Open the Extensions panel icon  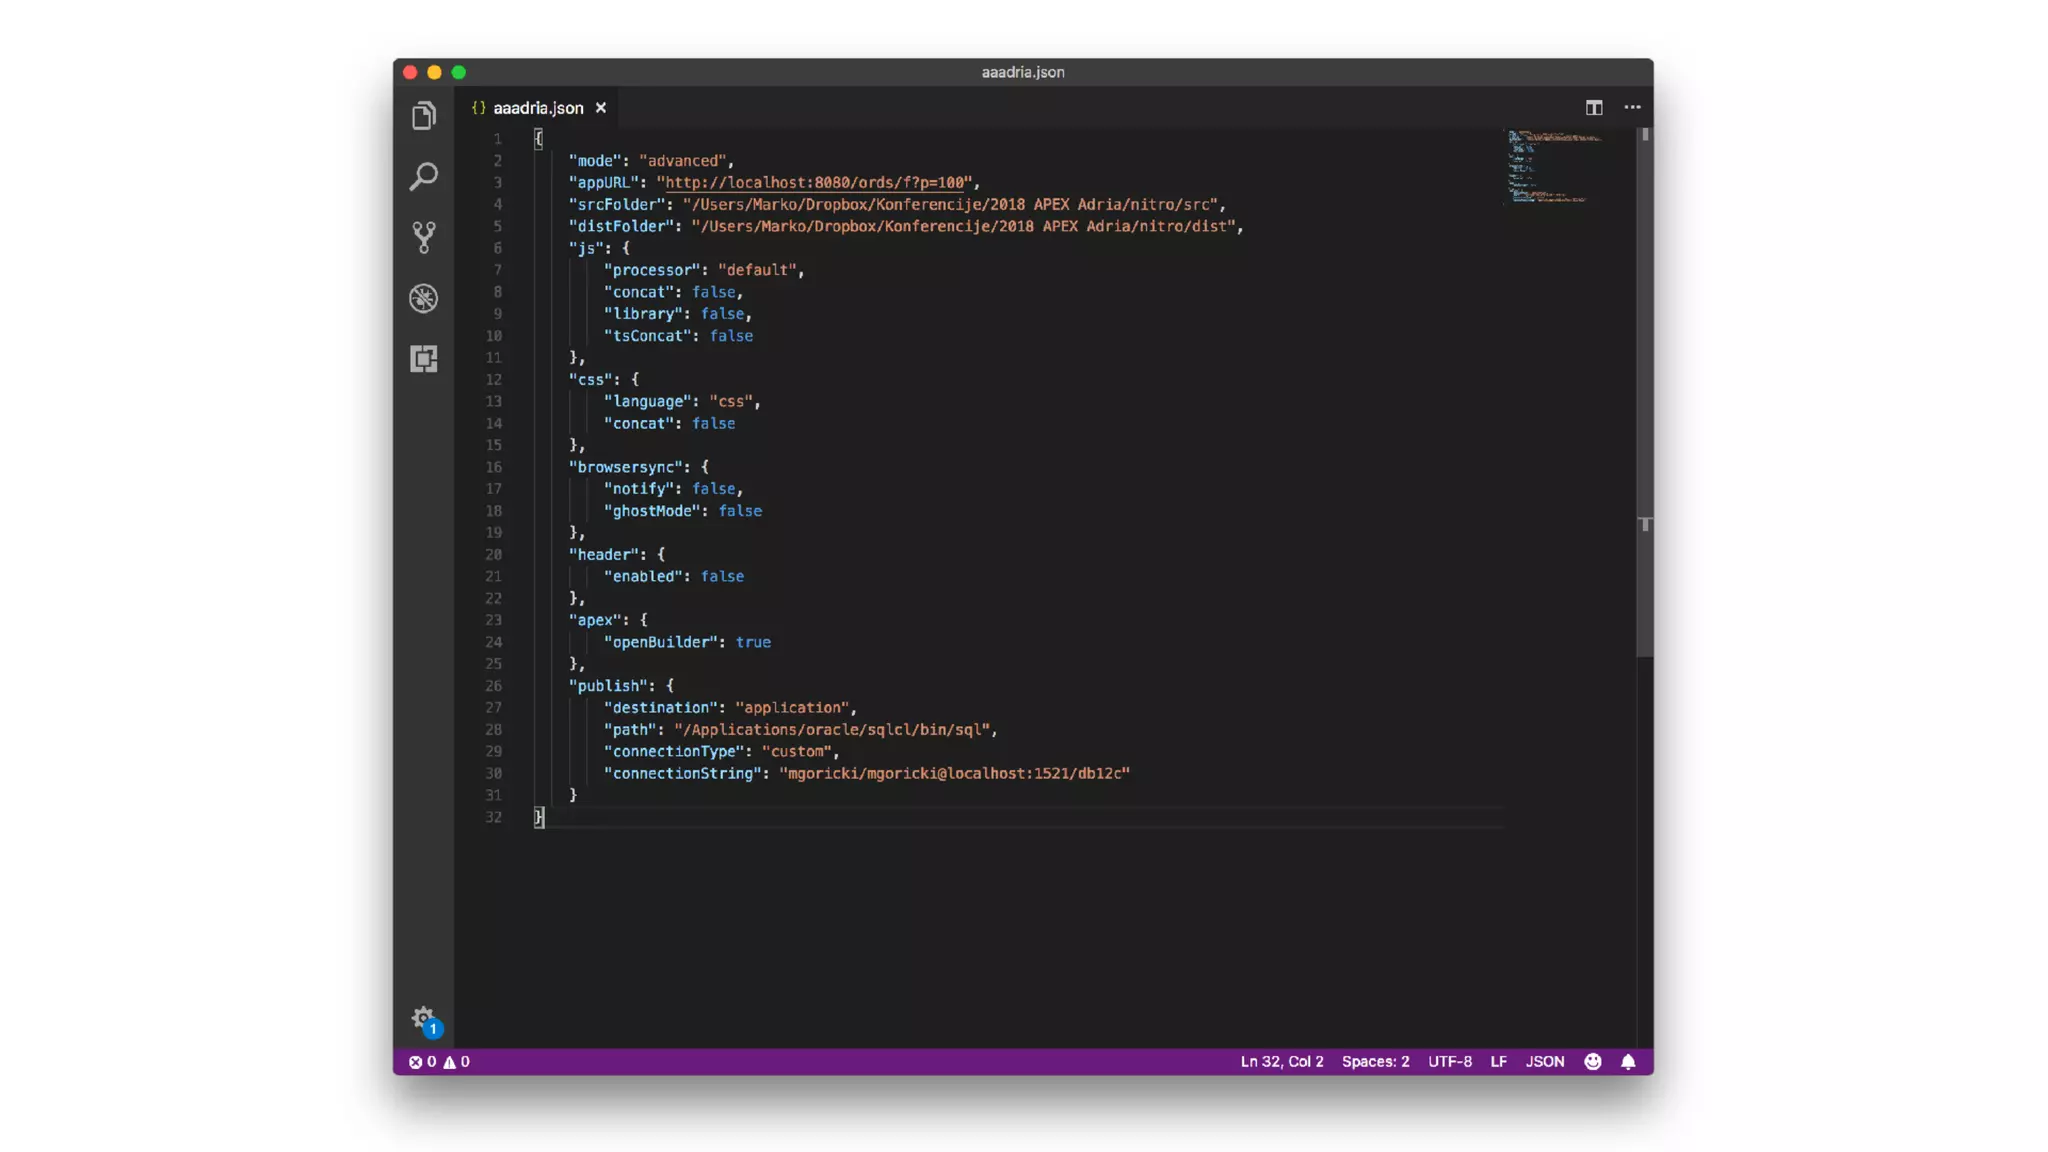click(x=423, y=359)
